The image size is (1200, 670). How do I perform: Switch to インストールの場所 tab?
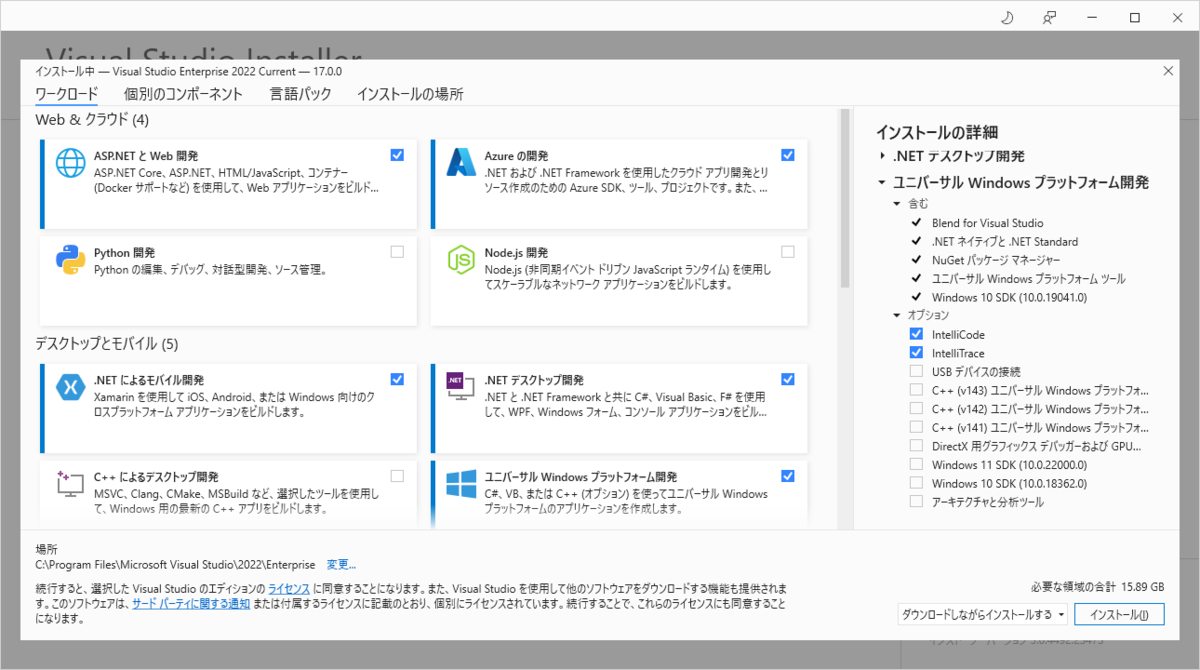(410, 94)
